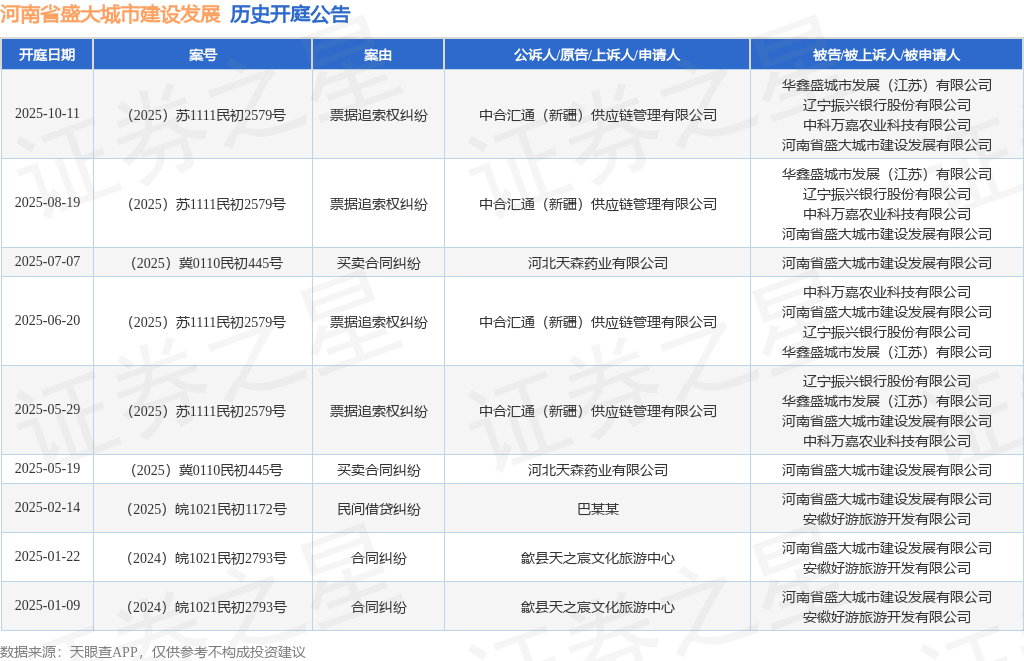Image resolution: width=1024 pixels, height=661 pixels.
Task: Click plaintiff 中合汇通 in the 2025-05-29 row
Action: pos(598,411)
